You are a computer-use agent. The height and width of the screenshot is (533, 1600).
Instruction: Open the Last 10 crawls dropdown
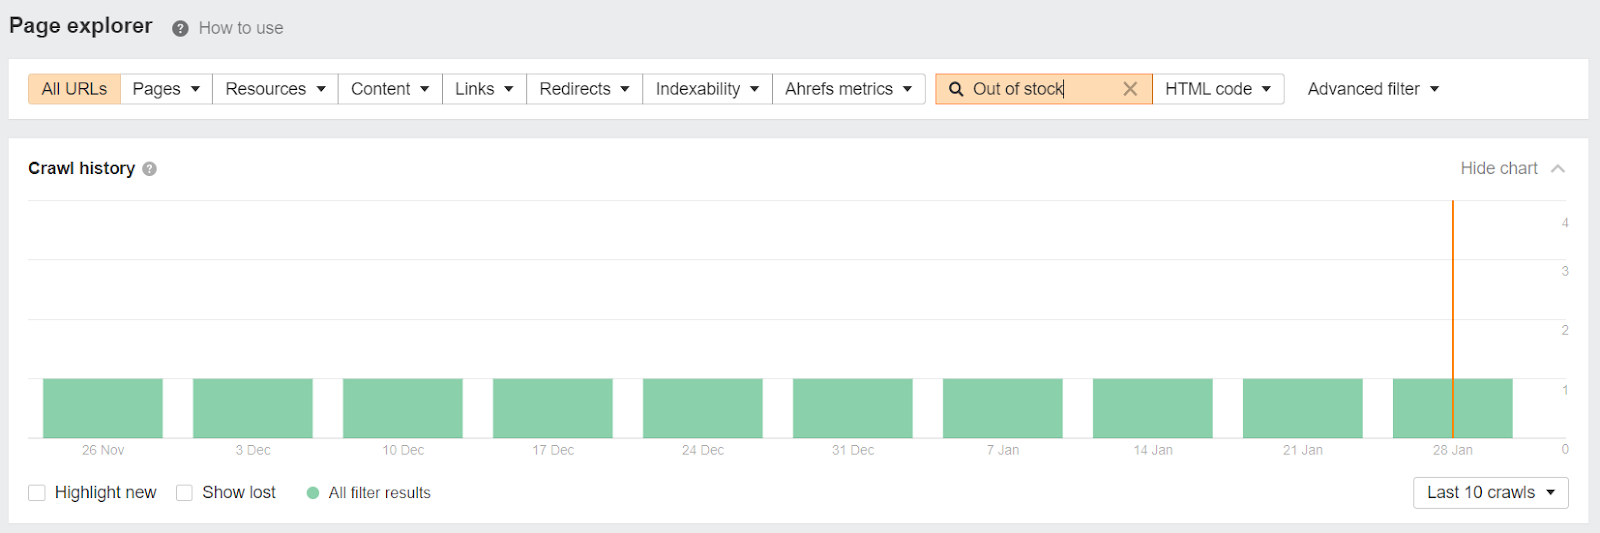tap(1490, 493)
